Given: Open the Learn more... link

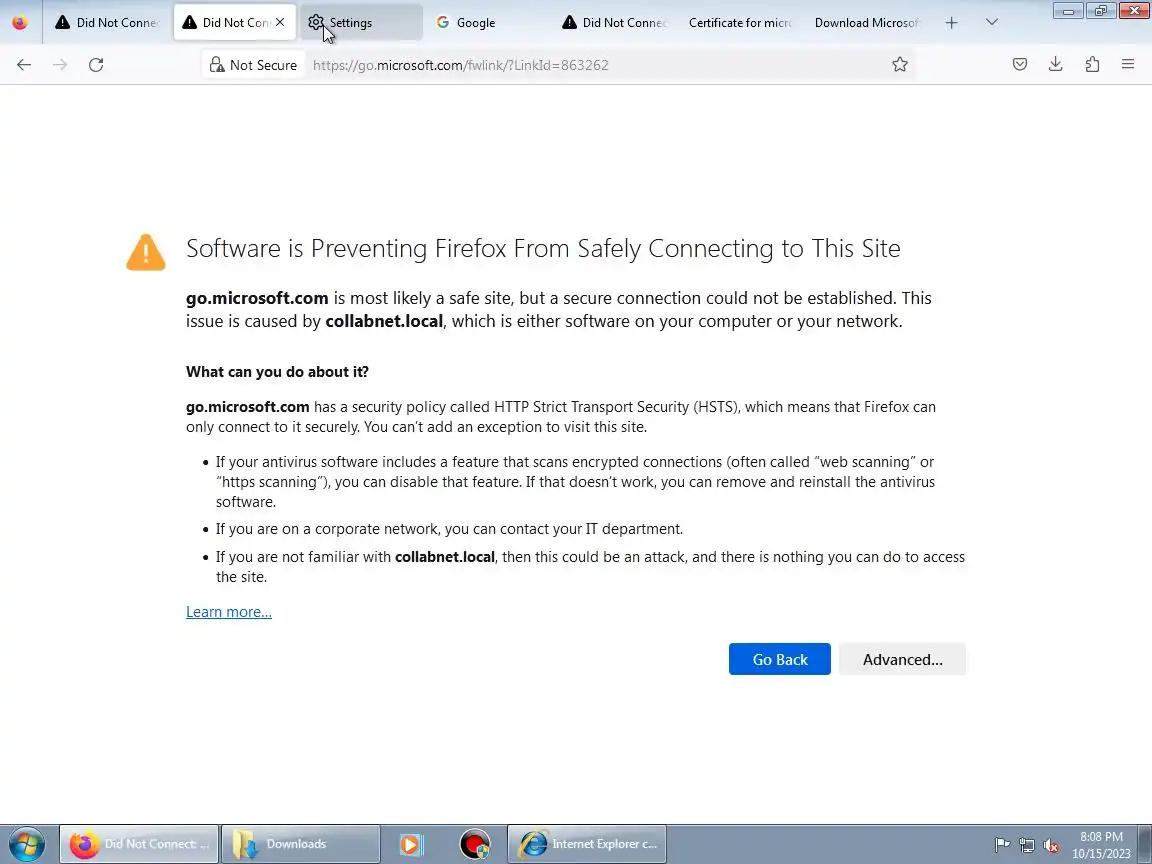Looking at the screenshot, I should point(228,612).
